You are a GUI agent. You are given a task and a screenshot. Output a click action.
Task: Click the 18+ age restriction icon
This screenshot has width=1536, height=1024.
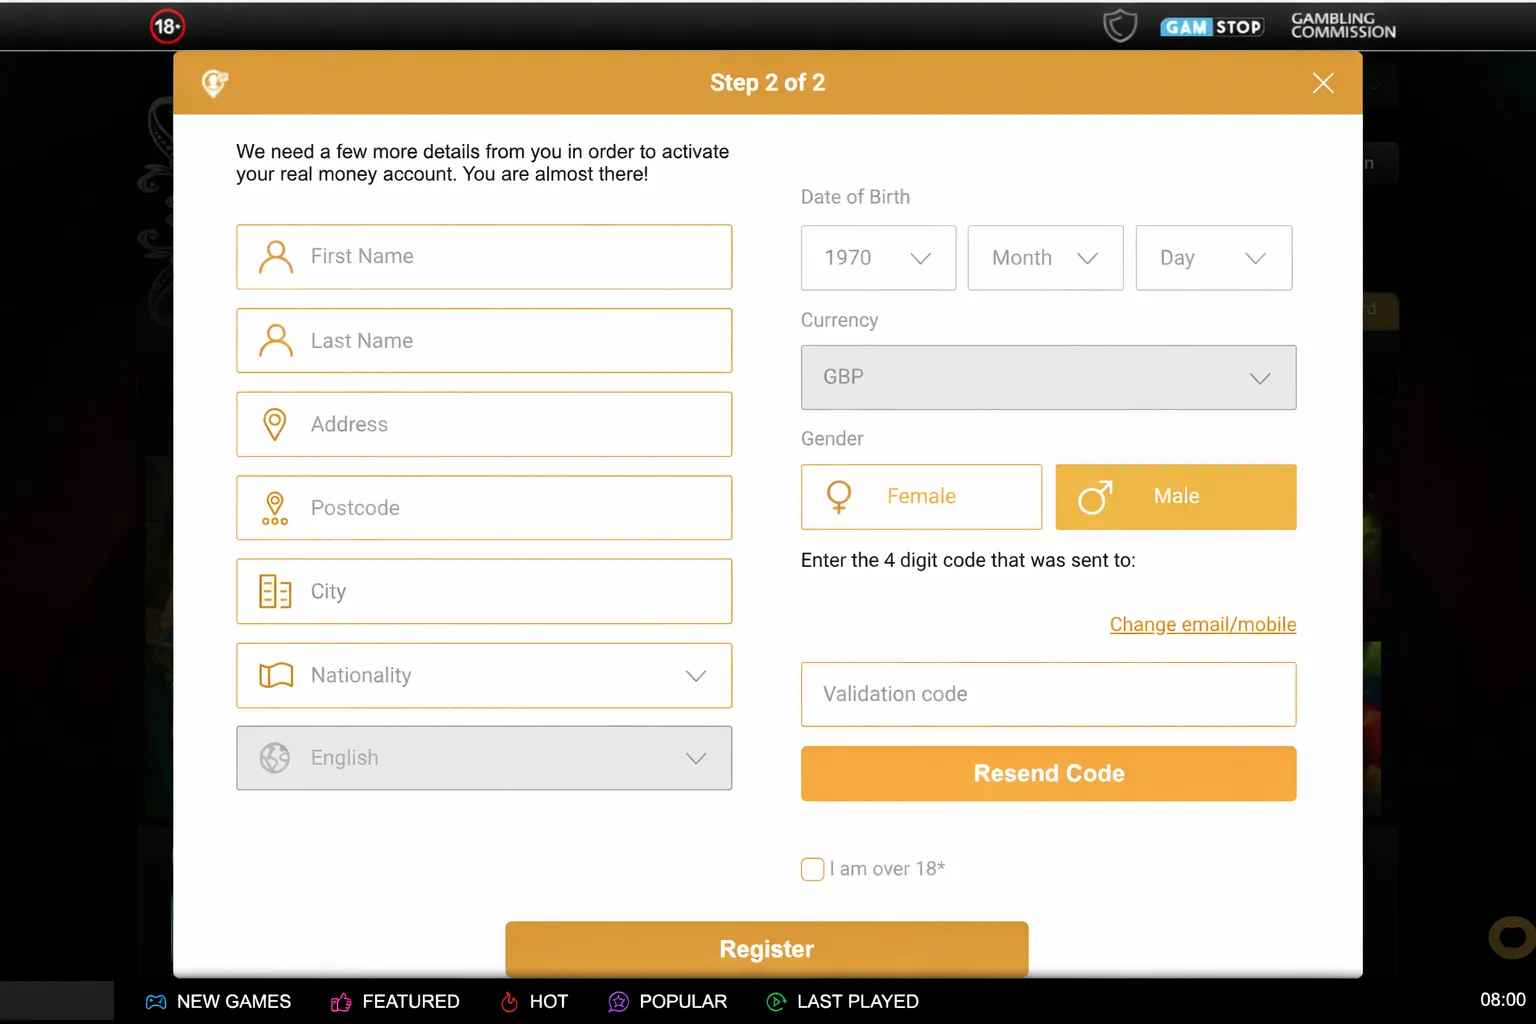pyautogui.click(x=167, y=26)
